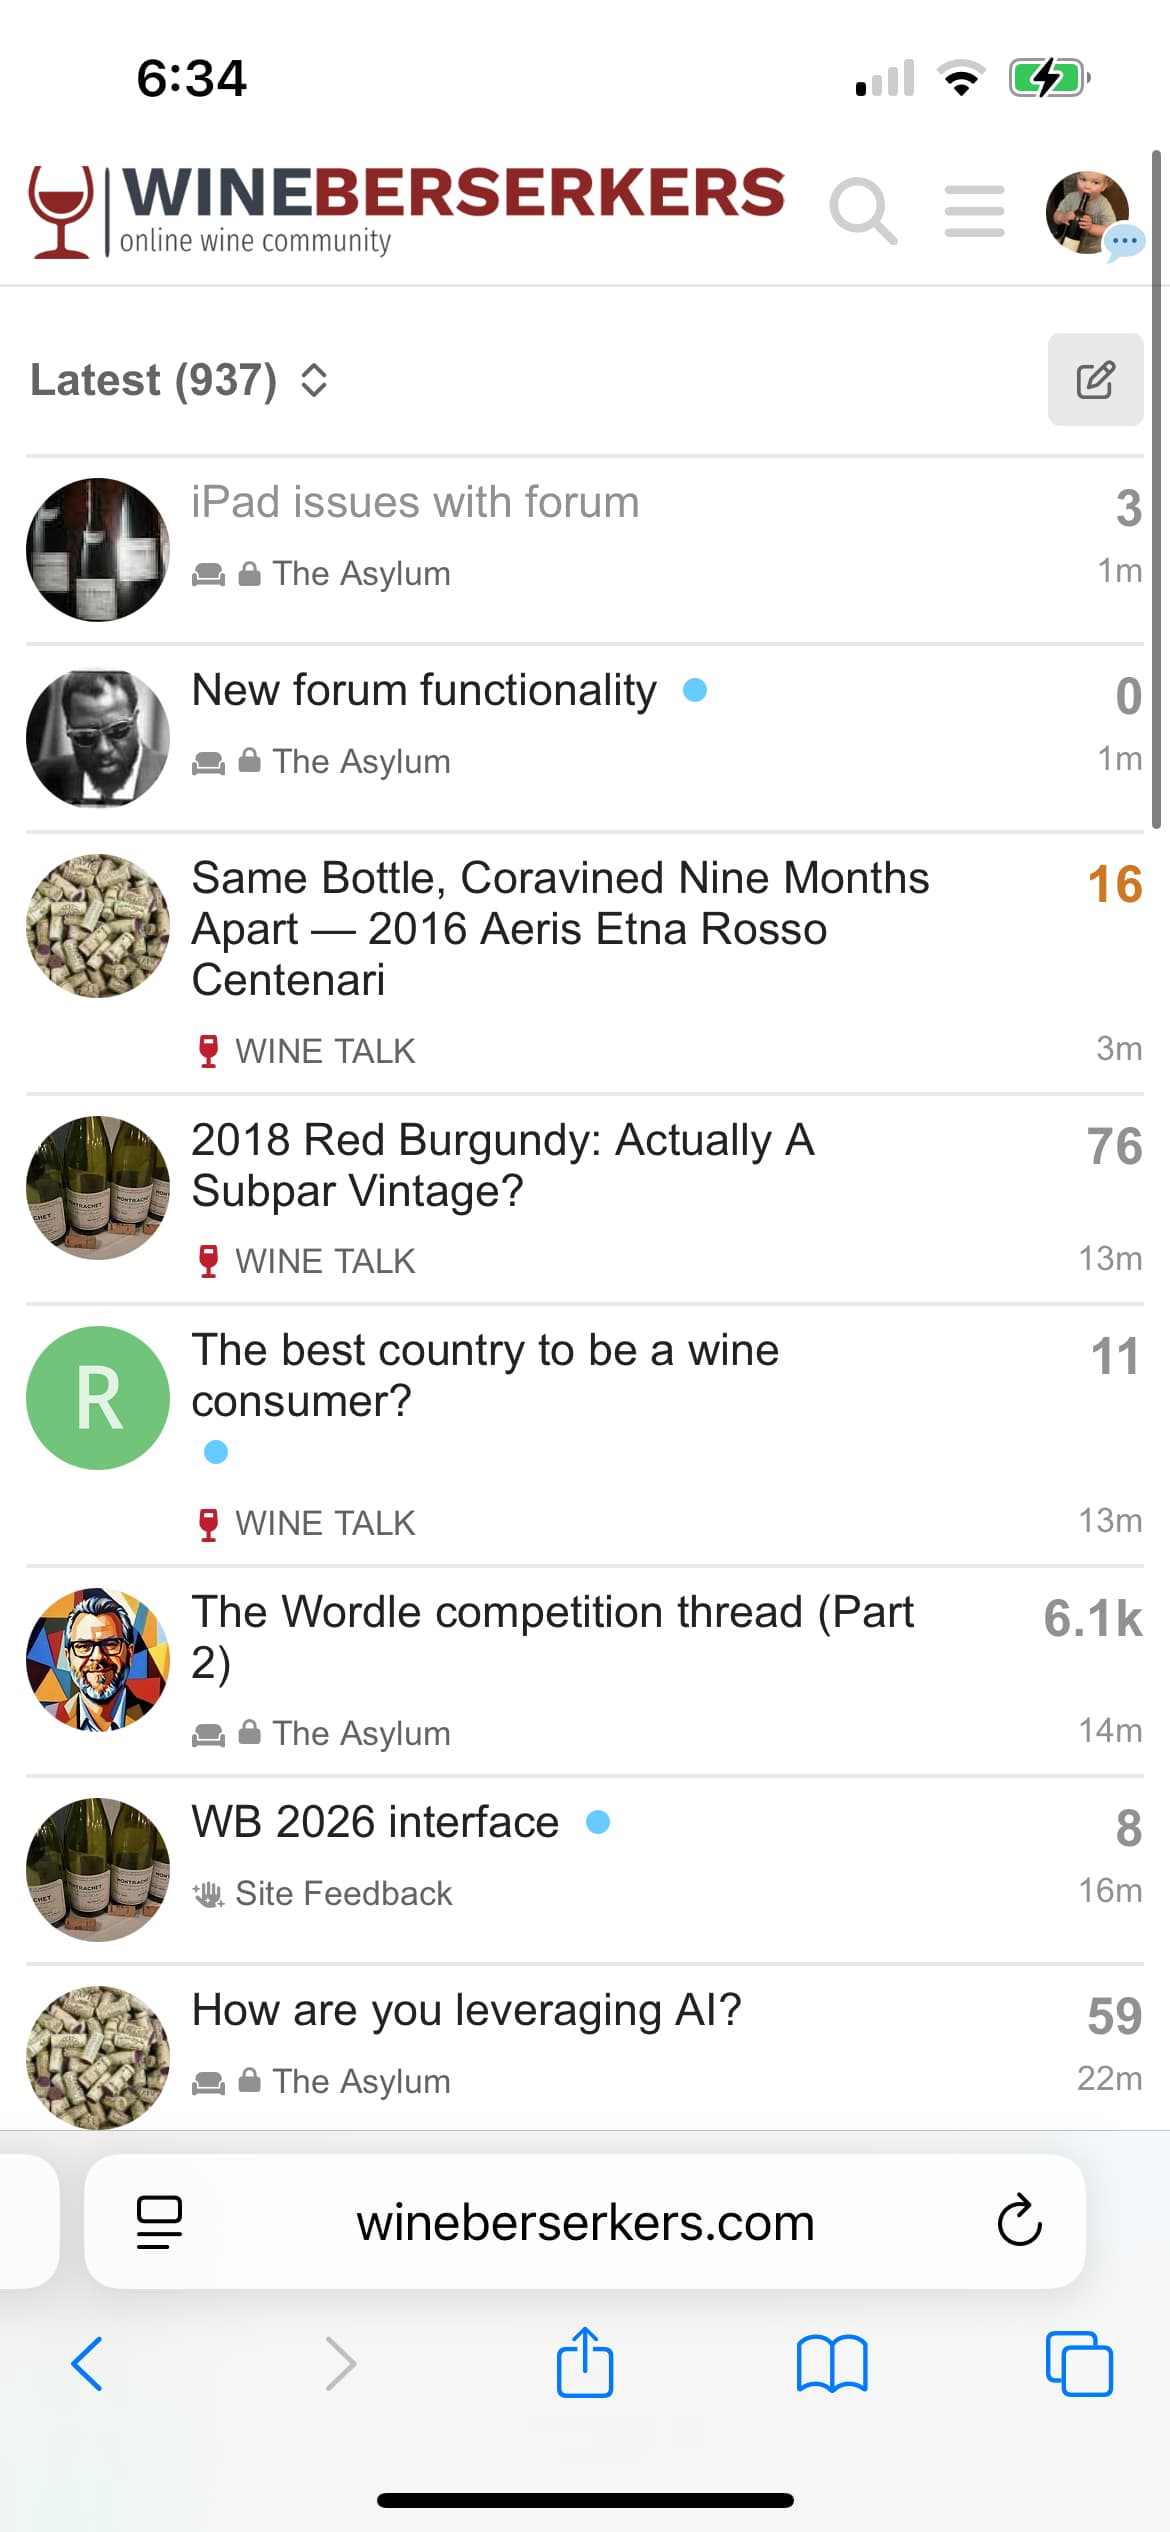Tap Safari's reload page icon
The image size is (1170, 2532).
click(1019, 2221)
